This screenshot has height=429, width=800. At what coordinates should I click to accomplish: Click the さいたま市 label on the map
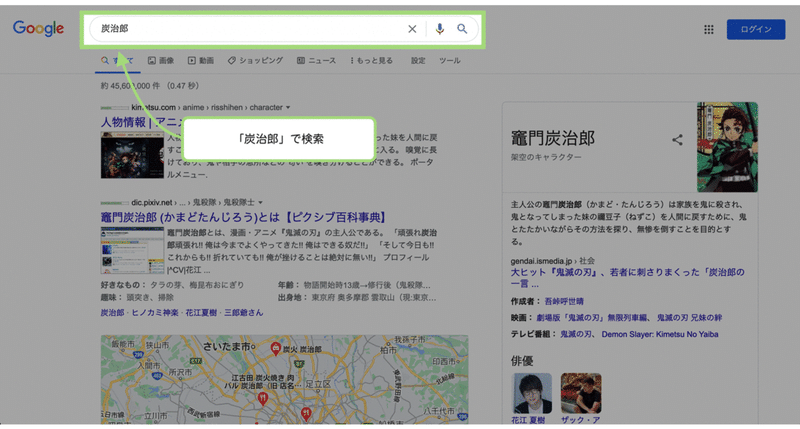click(x=229, y=346)
